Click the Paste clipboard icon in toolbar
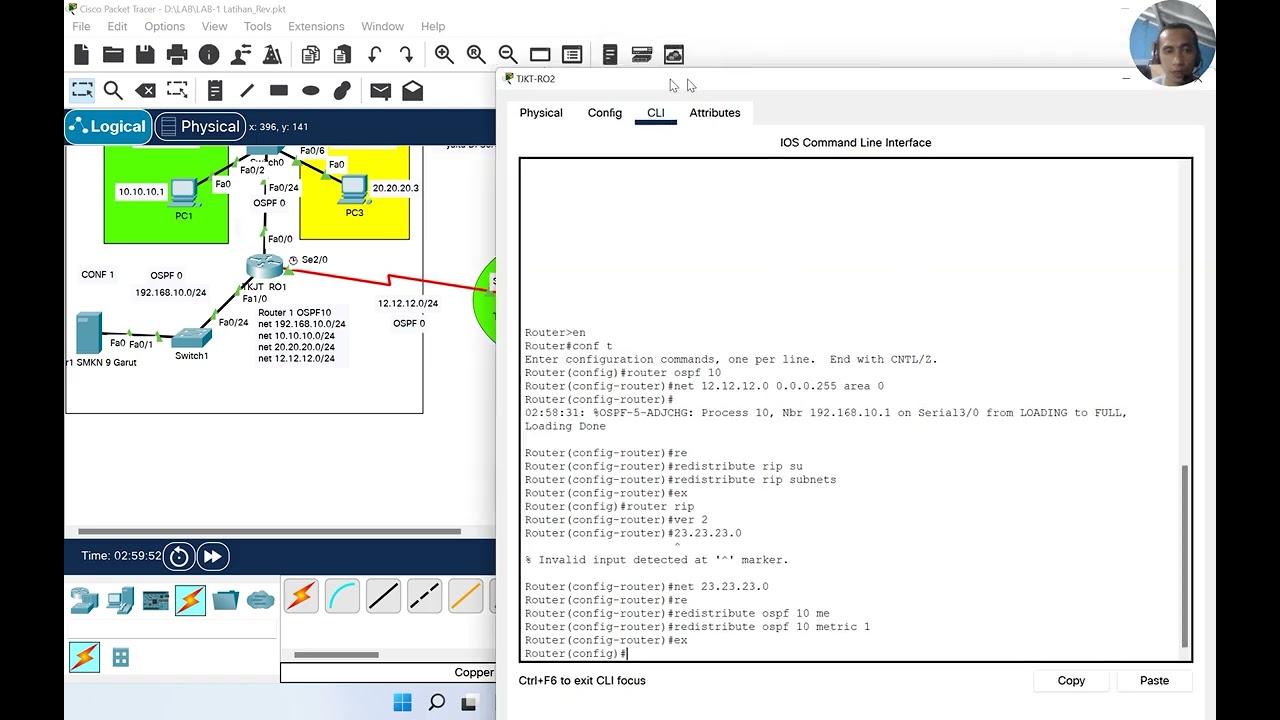1280x720 pixels. coord(343,55)
